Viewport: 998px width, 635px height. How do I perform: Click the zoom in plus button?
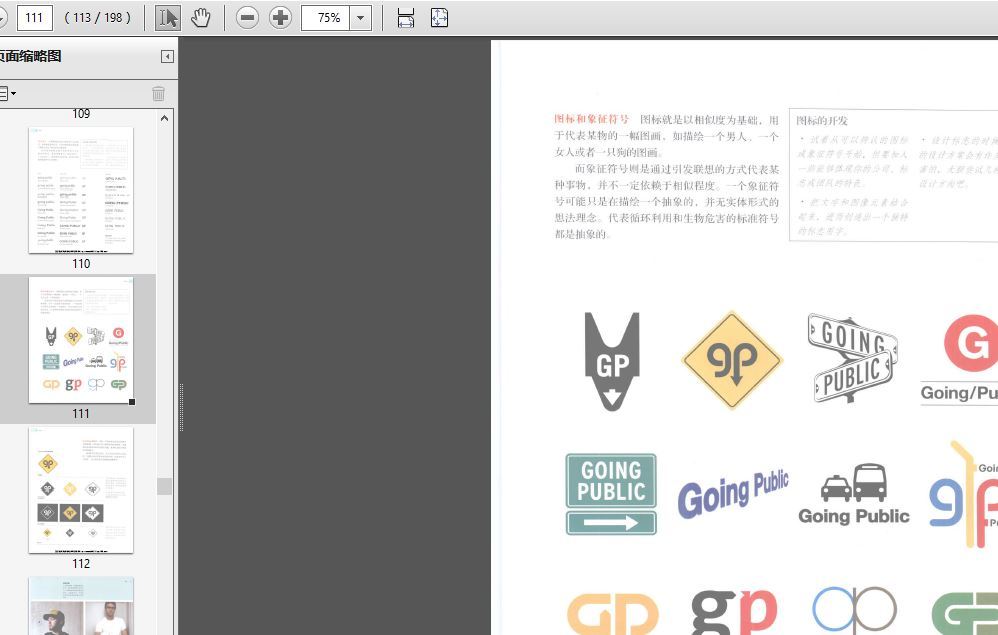(x=281, y=18)
